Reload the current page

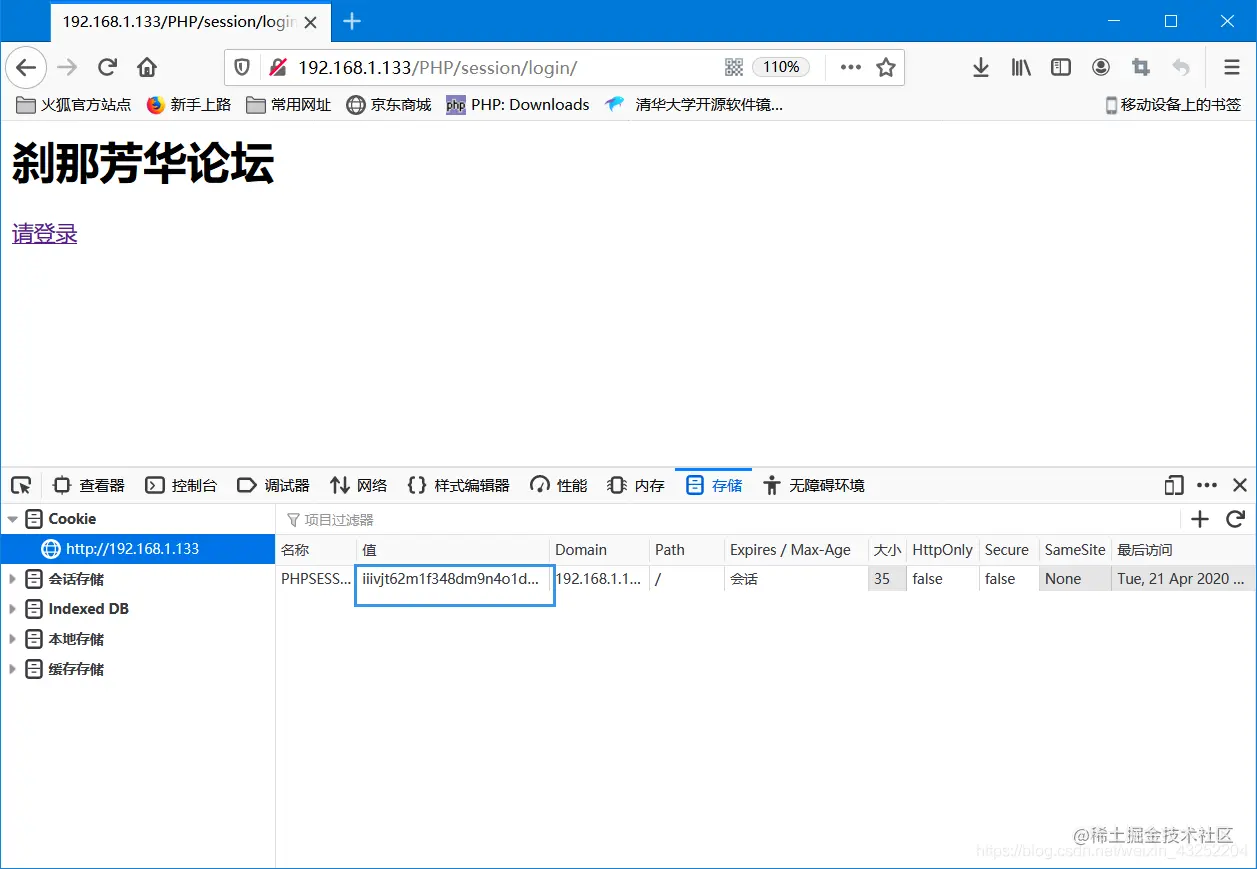tap(107, 67)
